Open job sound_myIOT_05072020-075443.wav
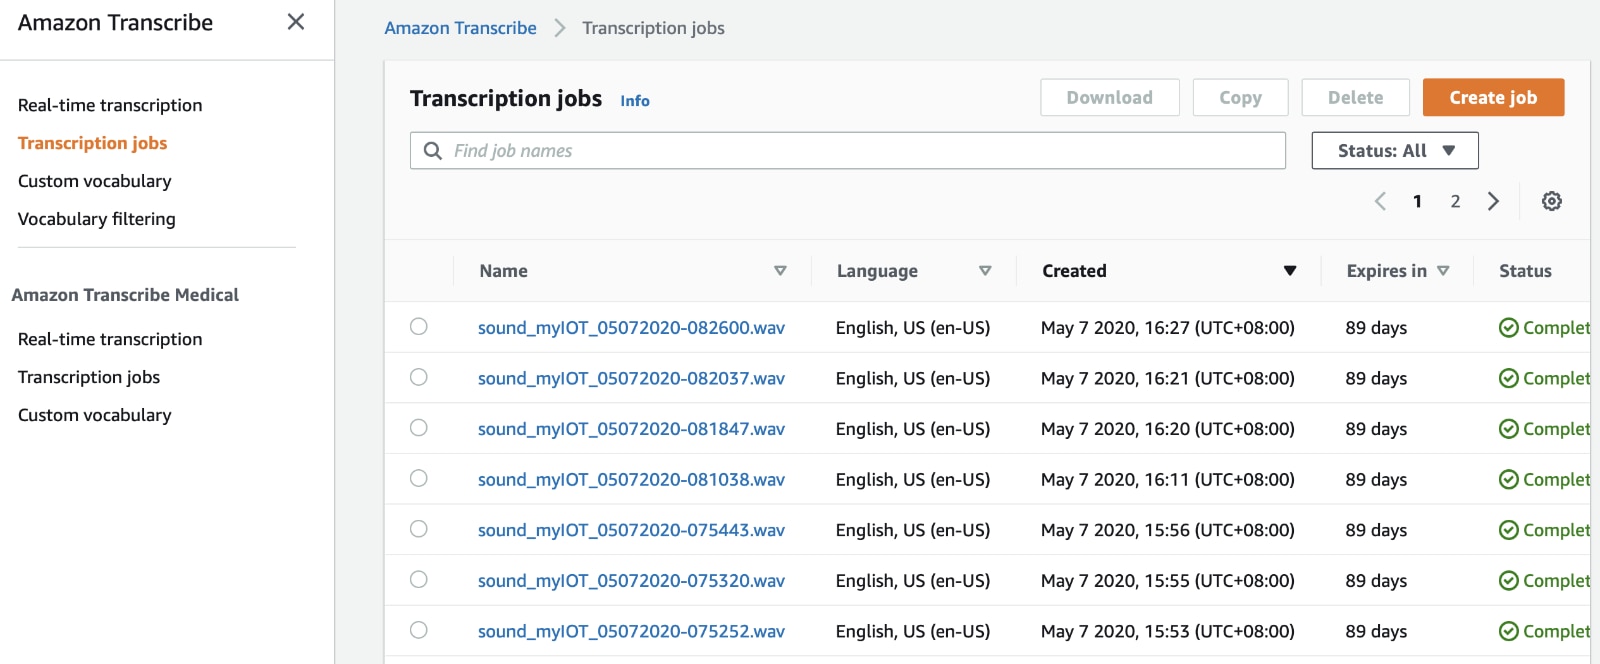 pyautogui.click(x=631, y=530)
